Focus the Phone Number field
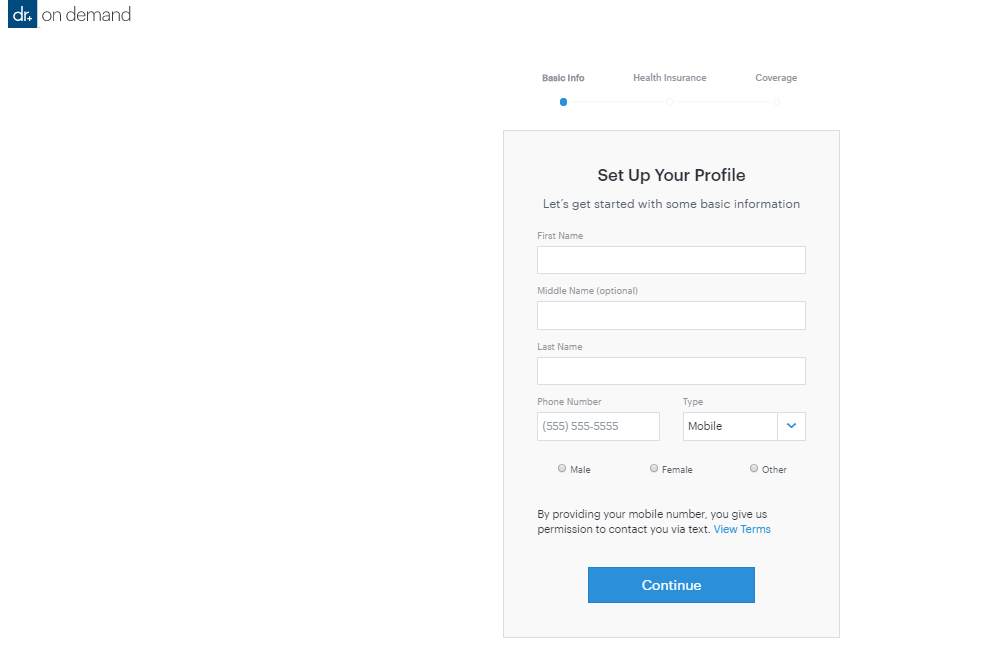This screenshot has height=645, width=1002. click(x=598, y=426)
